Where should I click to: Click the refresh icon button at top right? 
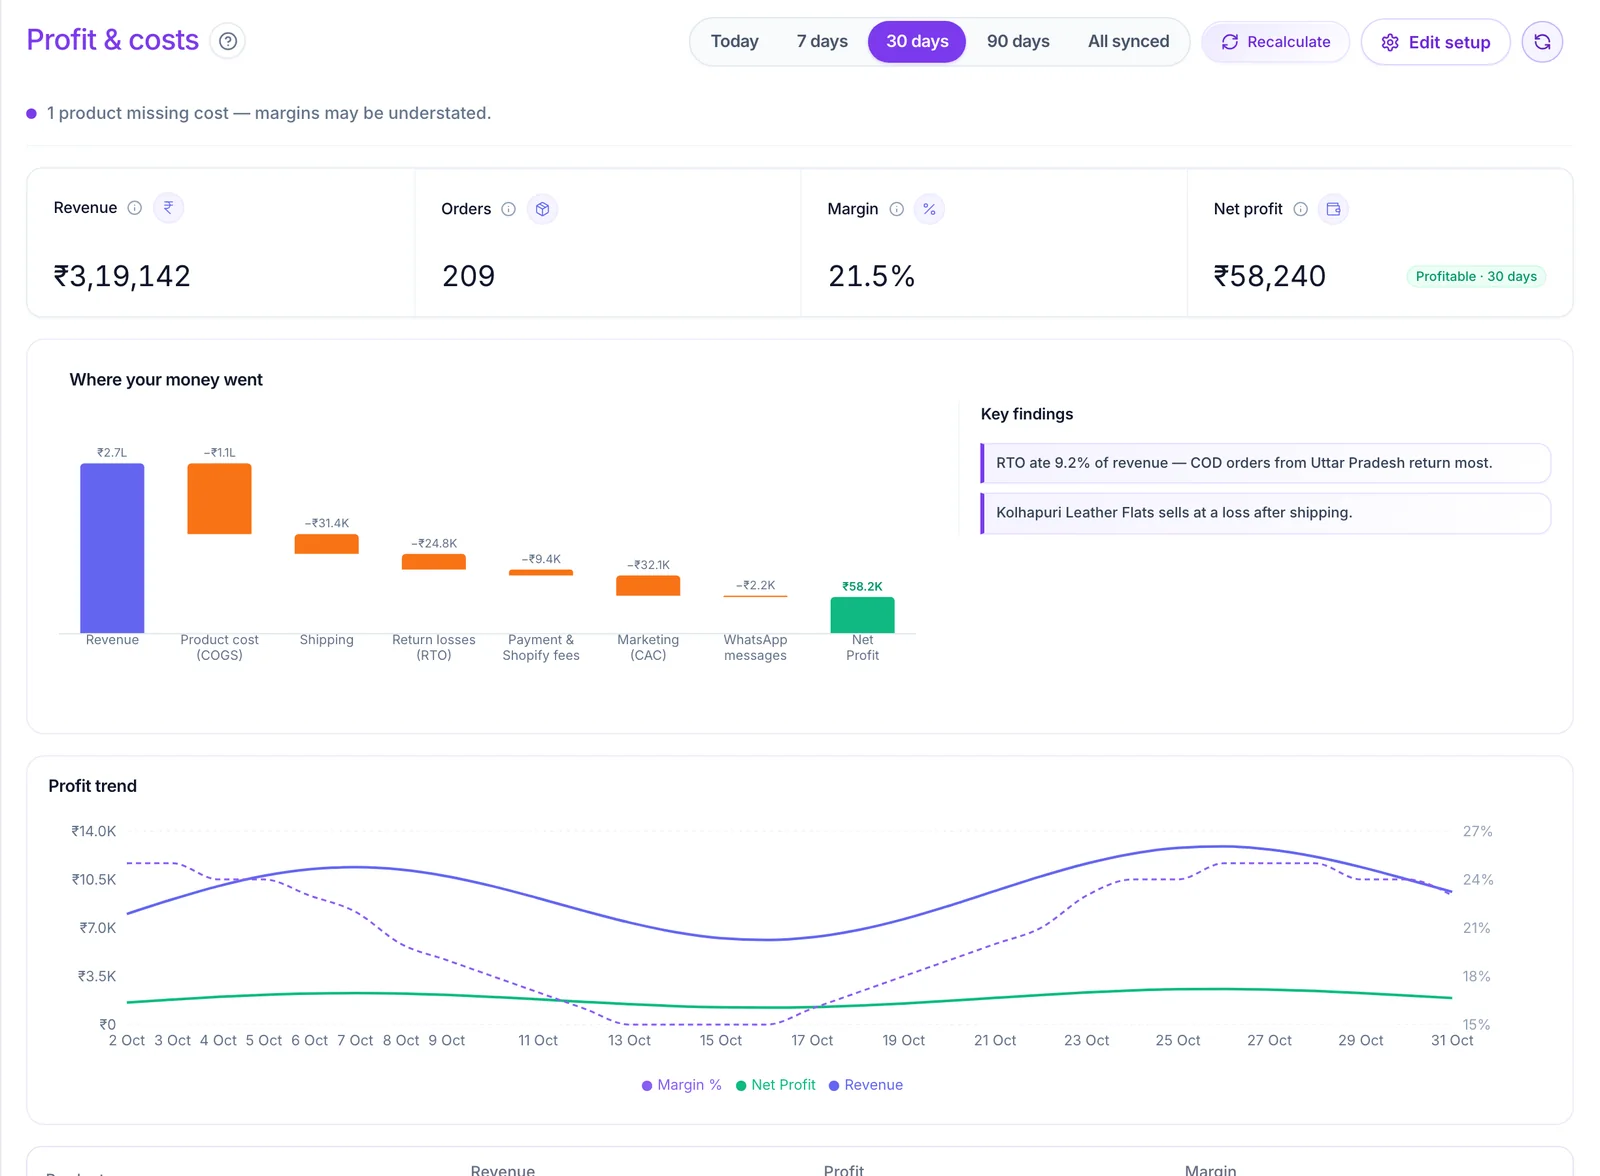pyautogui.click(x=1542, y=42)
